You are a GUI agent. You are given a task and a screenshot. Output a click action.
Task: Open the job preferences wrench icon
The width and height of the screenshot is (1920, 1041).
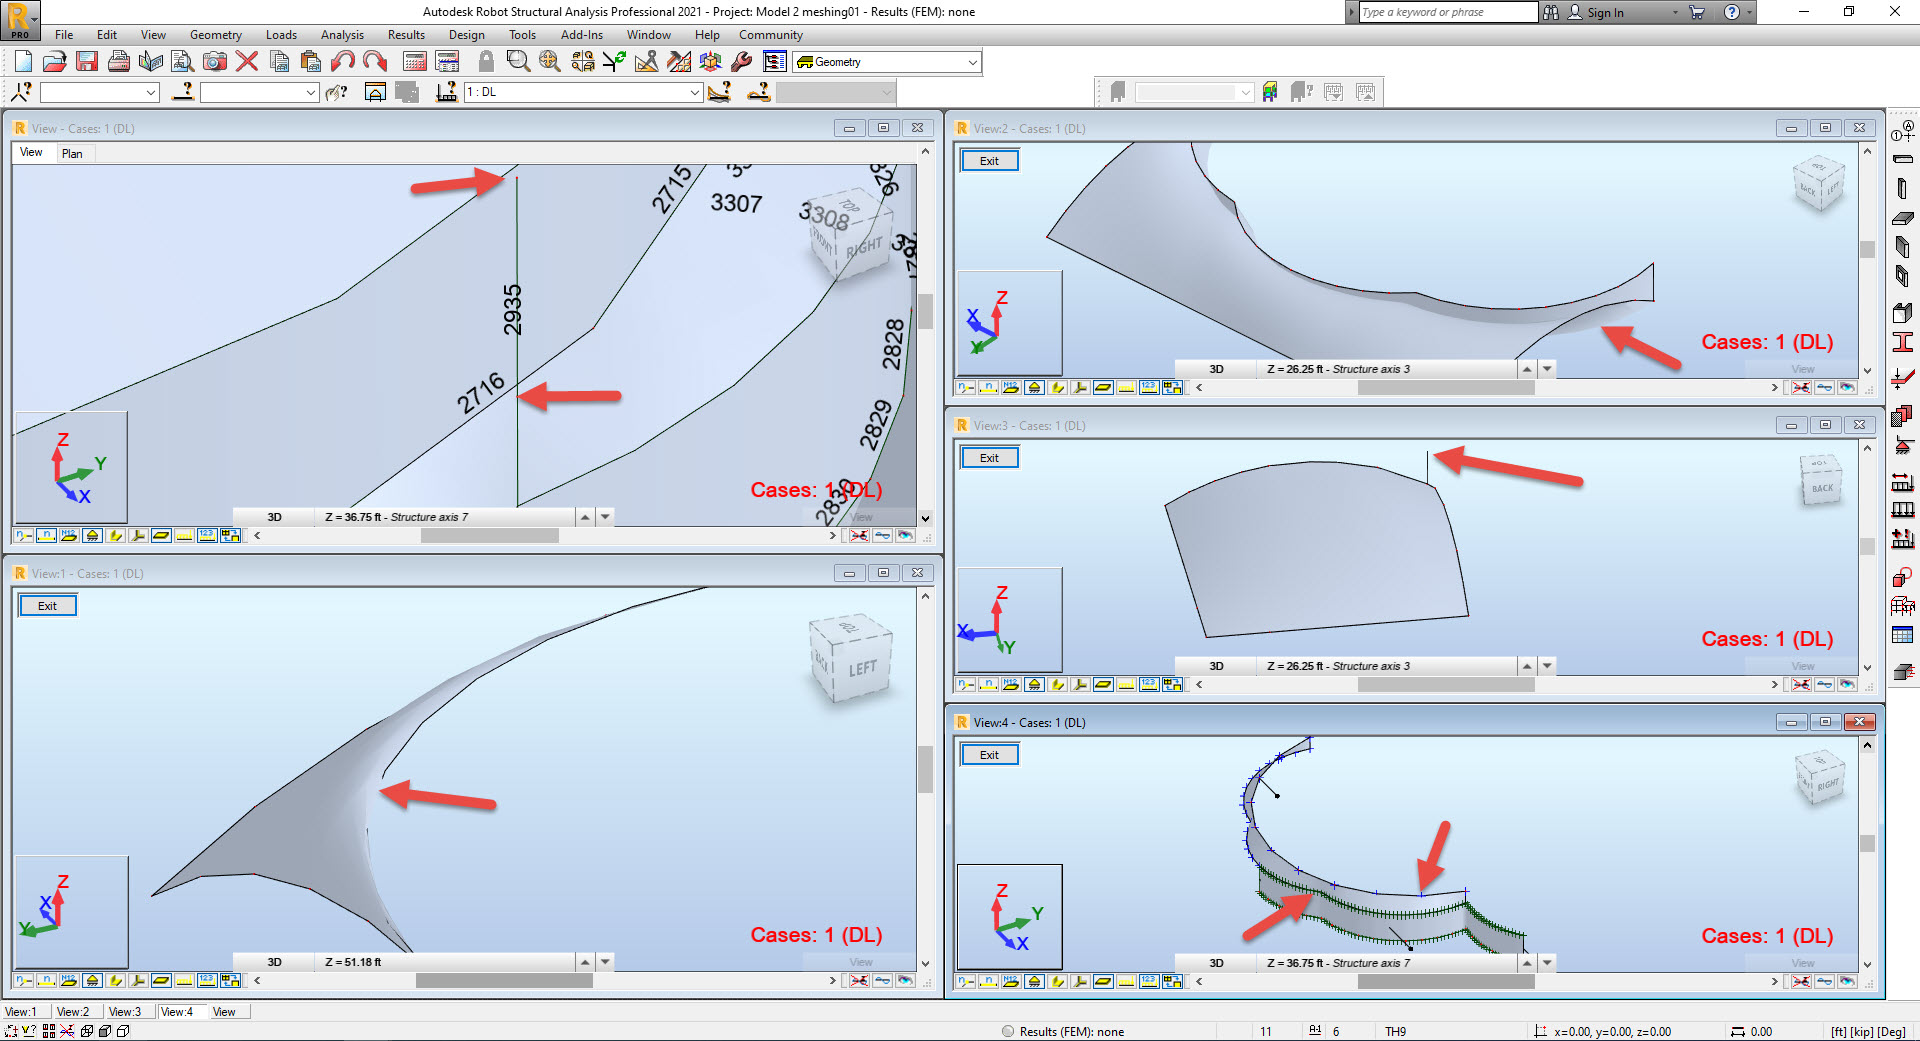click(x=742, y=62)
